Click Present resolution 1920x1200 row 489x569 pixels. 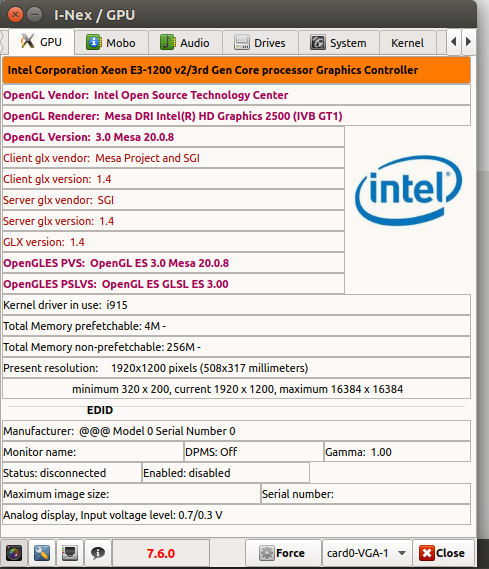click(x=237, y=368)
